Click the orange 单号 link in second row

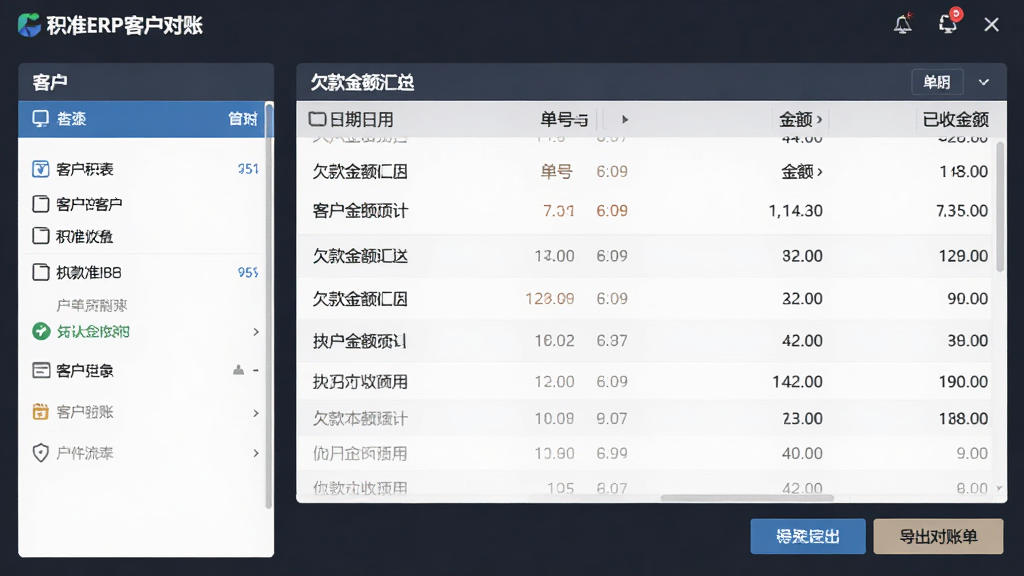point(556,172)
